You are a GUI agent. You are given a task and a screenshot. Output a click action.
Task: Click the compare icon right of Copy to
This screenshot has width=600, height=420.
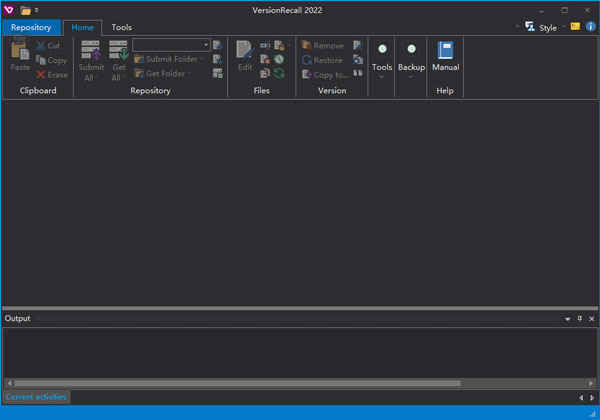tap(358, 73)
